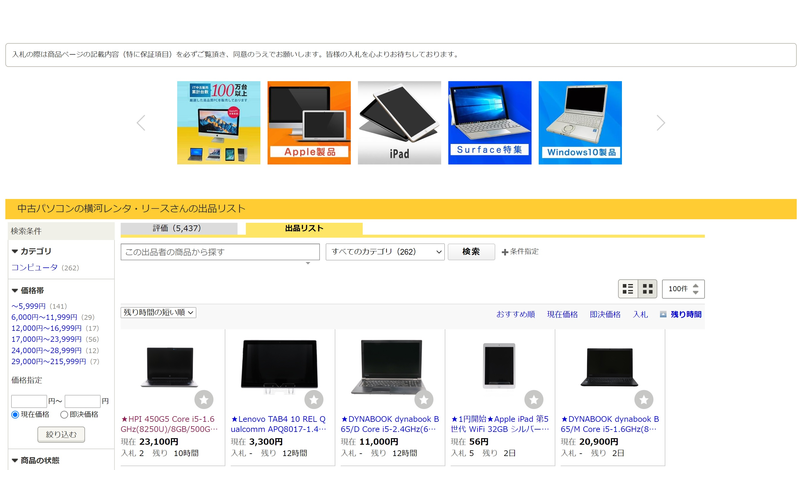This screenshot has height=500, width=800.
Task: Sort by 残り時間
Action: [685, 314]
